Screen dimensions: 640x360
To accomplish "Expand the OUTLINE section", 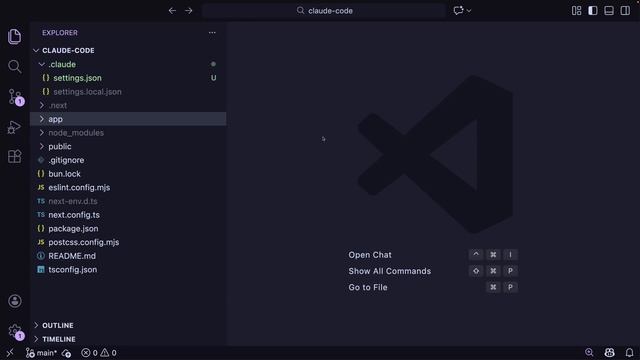I will pos(128,325).
